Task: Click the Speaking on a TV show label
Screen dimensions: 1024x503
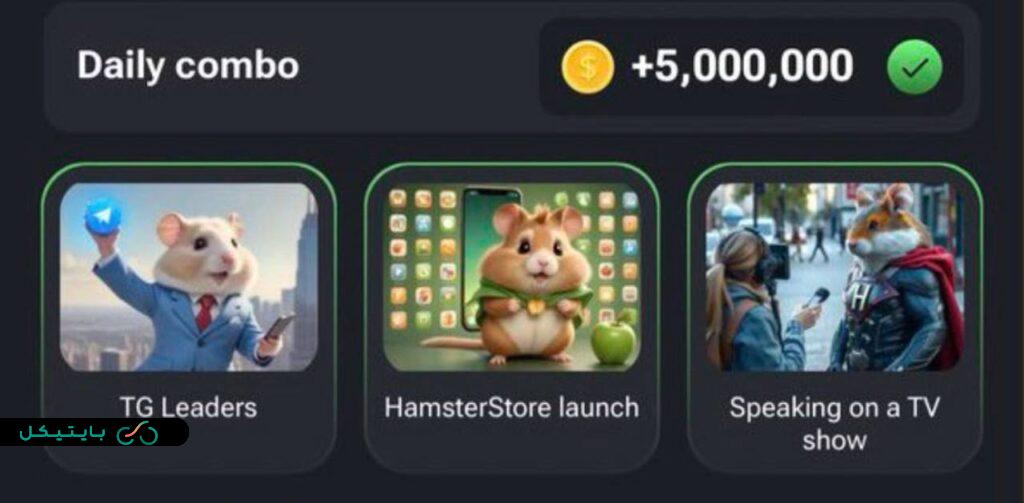Action: 835,423
